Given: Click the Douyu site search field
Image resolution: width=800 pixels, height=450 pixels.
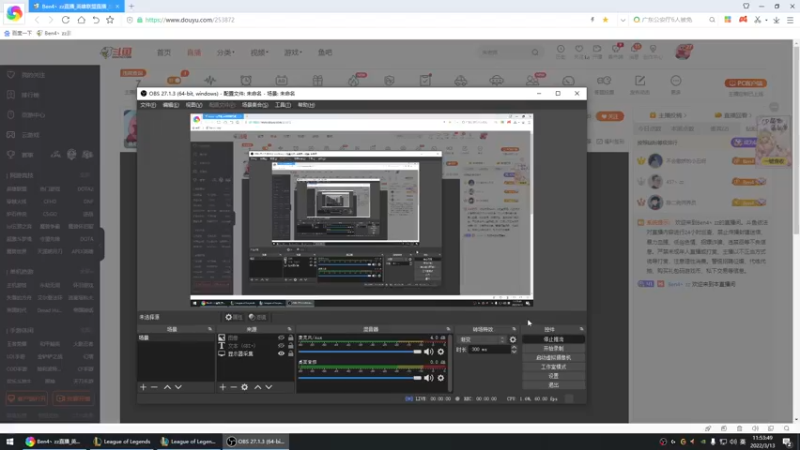Looking at the screenshot, I should click(505, 53).
